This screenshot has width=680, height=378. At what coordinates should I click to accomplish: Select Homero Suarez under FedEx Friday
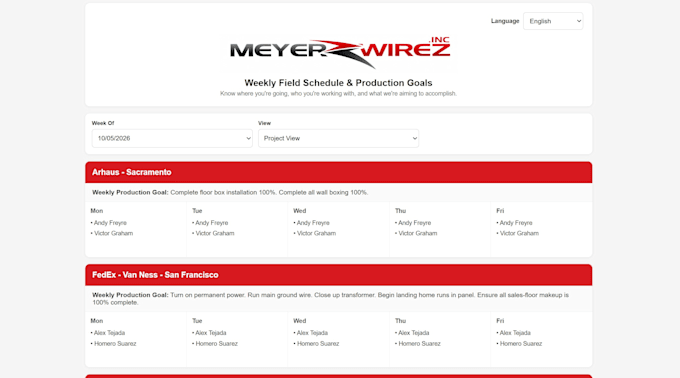521,344
